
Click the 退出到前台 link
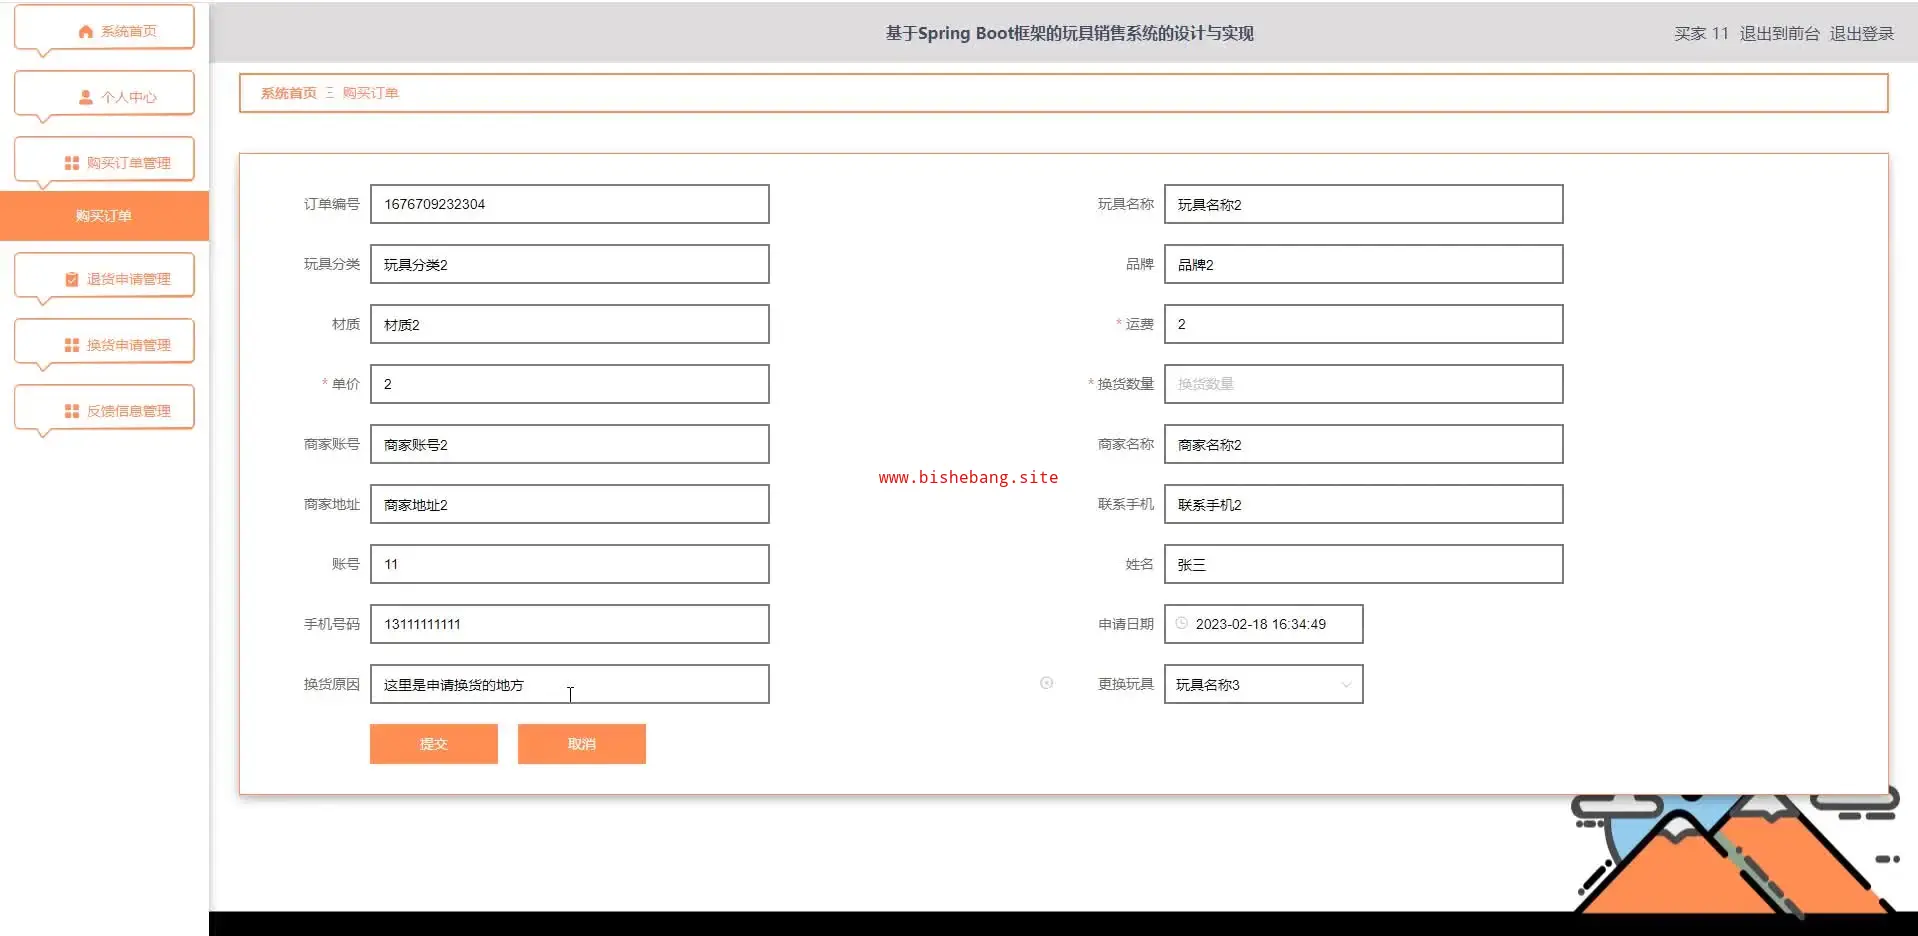point(1780,34)
